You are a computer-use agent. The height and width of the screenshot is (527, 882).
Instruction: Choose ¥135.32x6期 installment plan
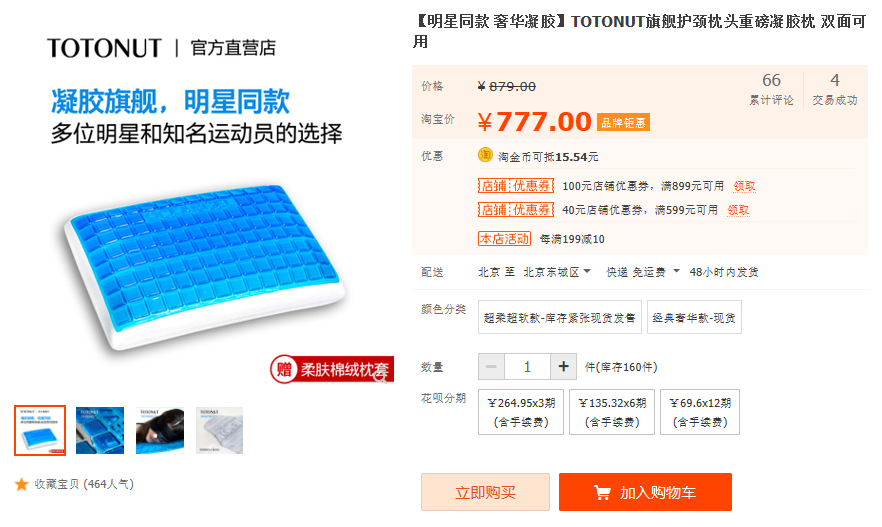(x=612, y=412)
